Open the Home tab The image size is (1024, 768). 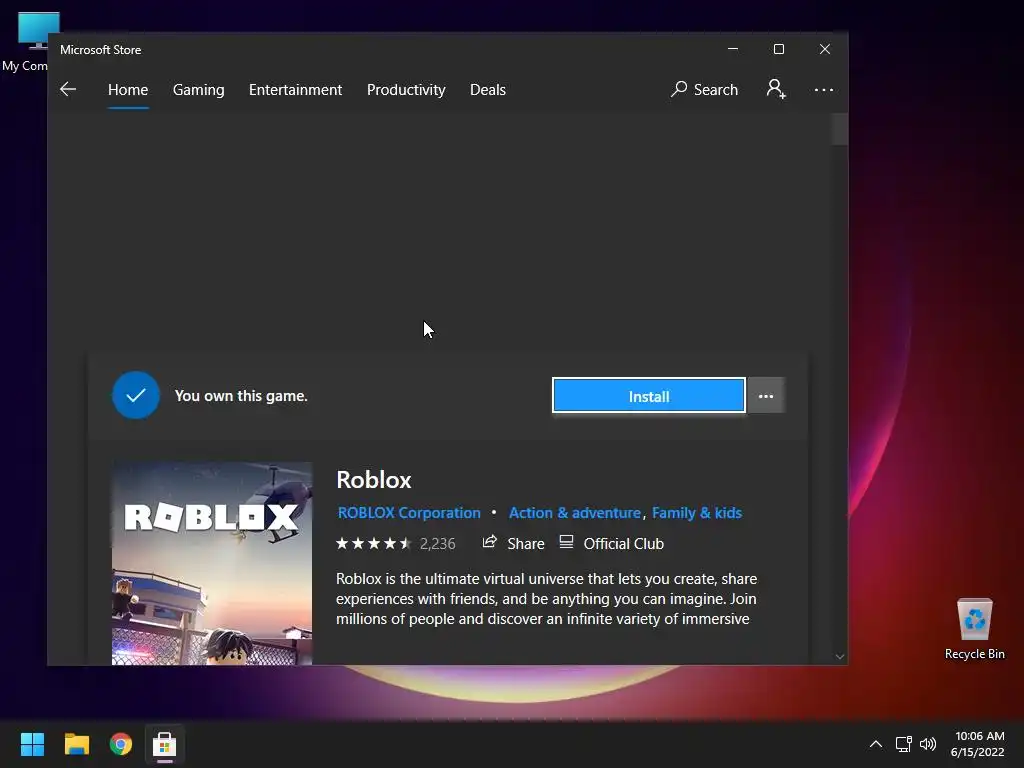point(128,89)
